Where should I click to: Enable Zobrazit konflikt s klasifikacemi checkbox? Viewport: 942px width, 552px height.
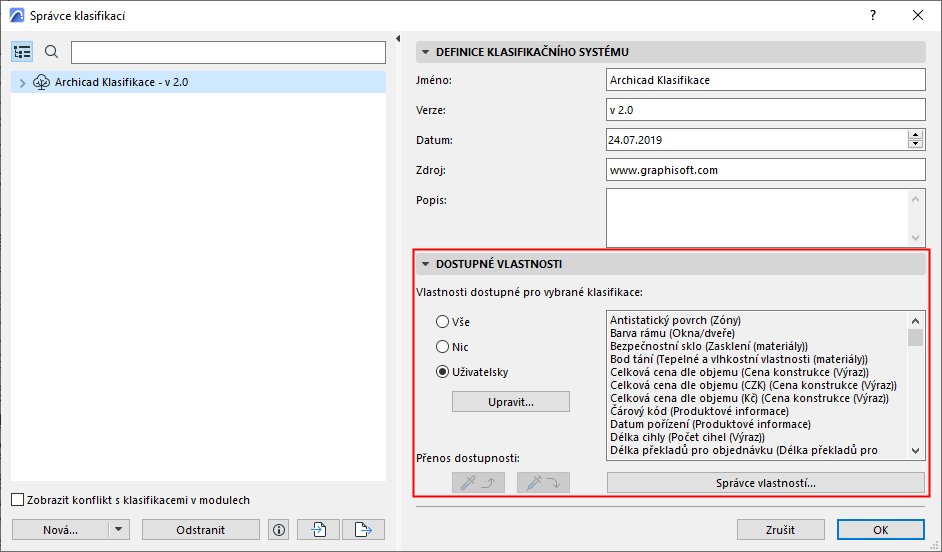[x=18, y=500]
